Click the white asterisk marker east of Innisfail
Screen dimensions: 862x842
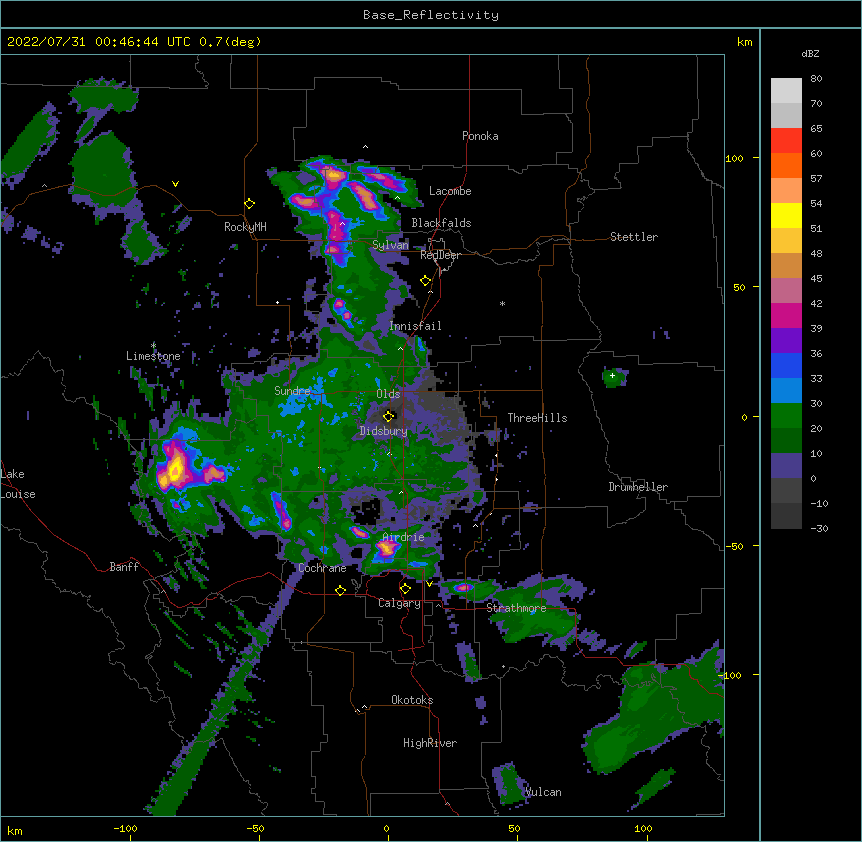(502, 303)
